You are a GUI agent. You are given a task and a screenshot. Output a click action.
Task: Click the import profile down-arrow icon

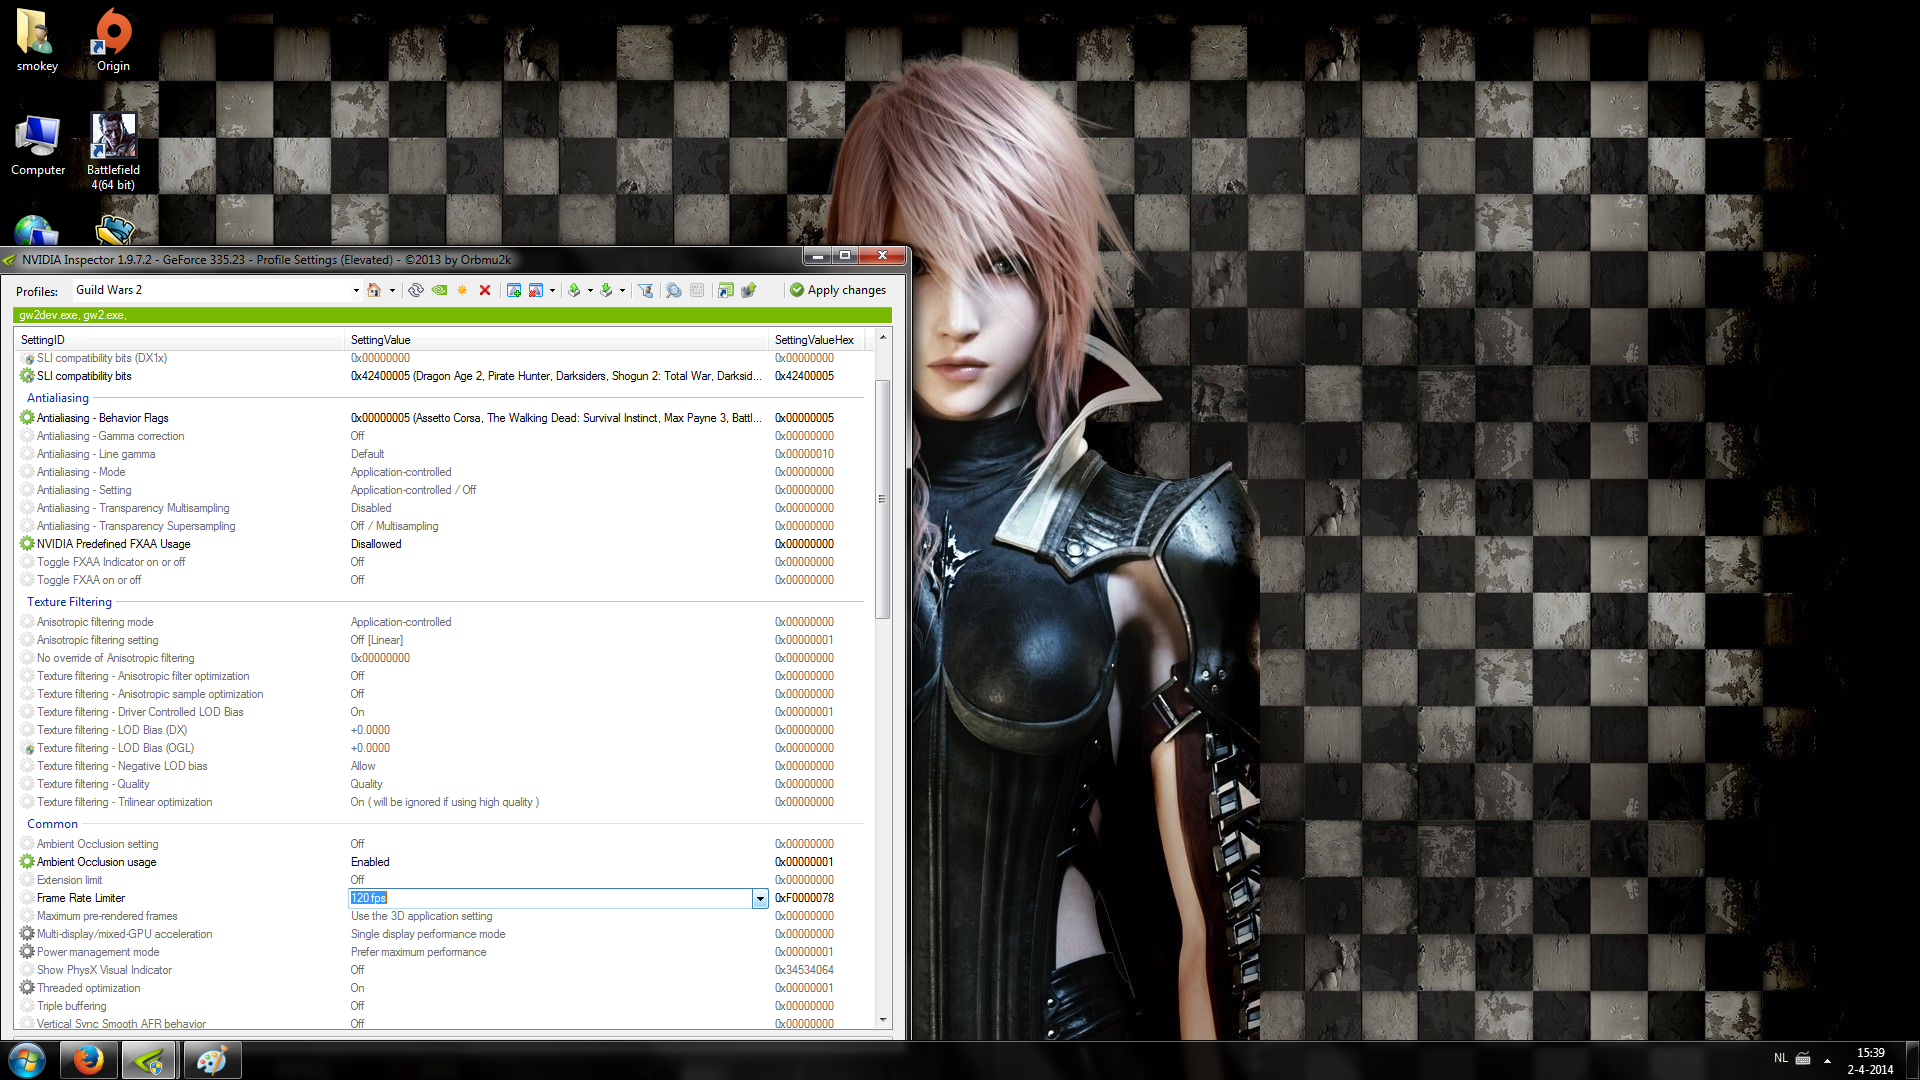(606, 290)
